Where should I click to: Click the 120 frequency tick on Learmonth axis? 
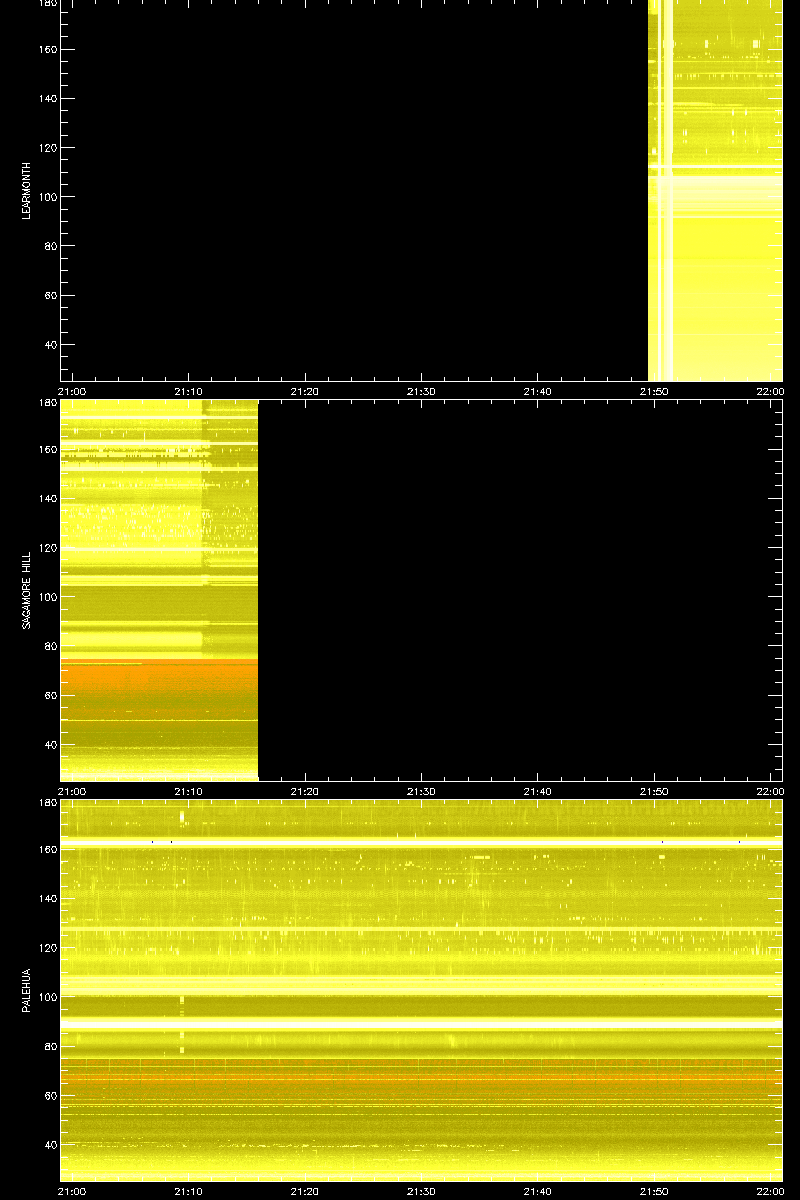pos(46,148)
